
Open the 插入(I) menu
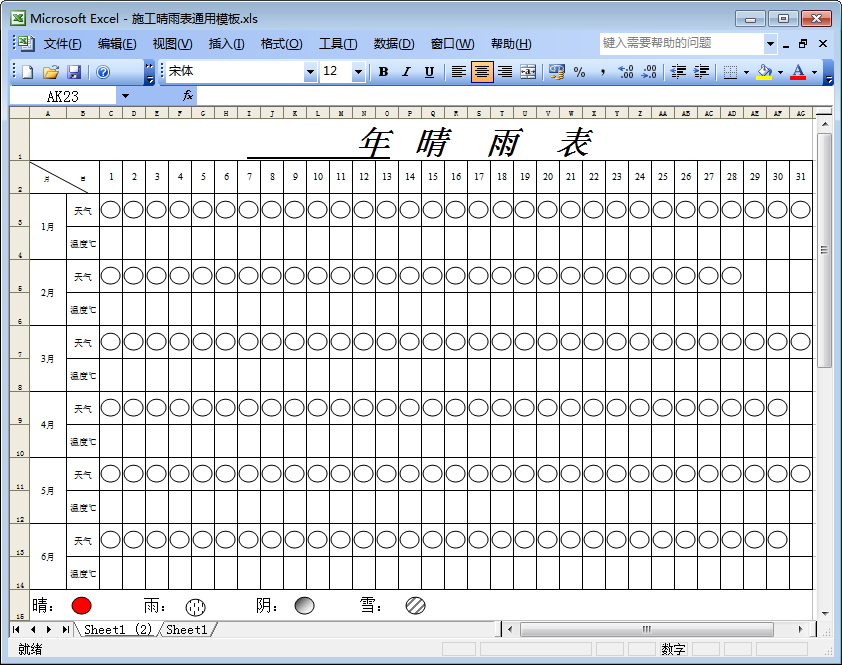(226, 44)
